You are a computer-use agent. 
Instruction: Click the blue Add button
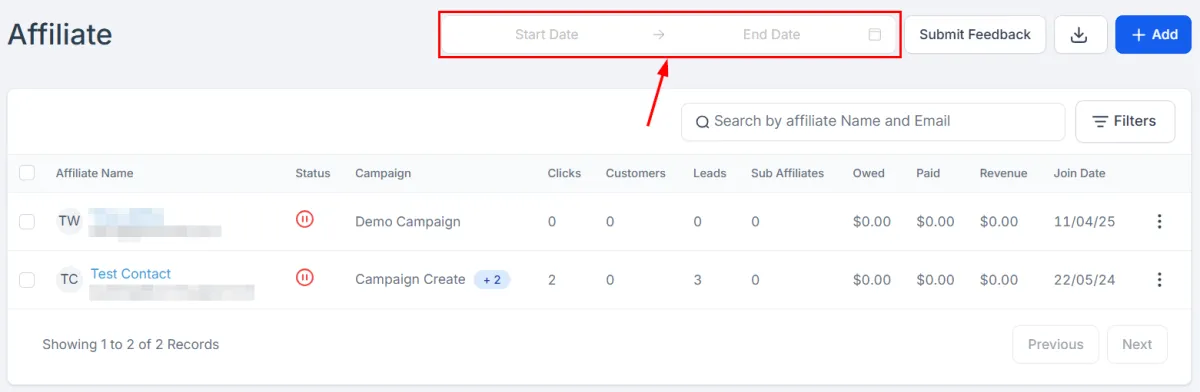pyautogui.click(x=1153, y=35)
